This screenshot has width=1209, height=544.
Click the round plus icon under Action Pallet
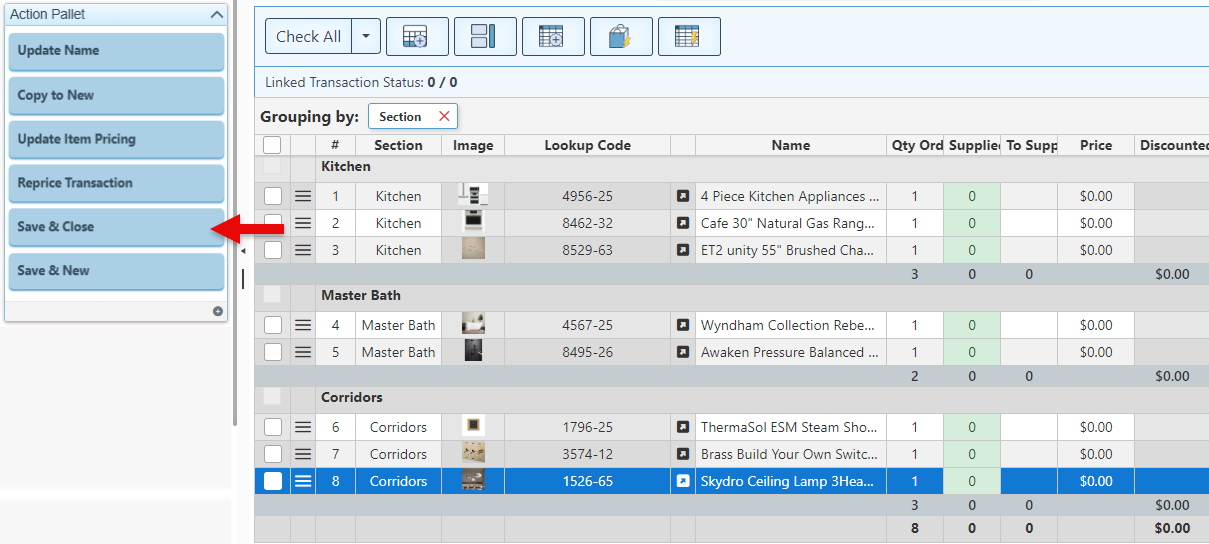[217, 311]
